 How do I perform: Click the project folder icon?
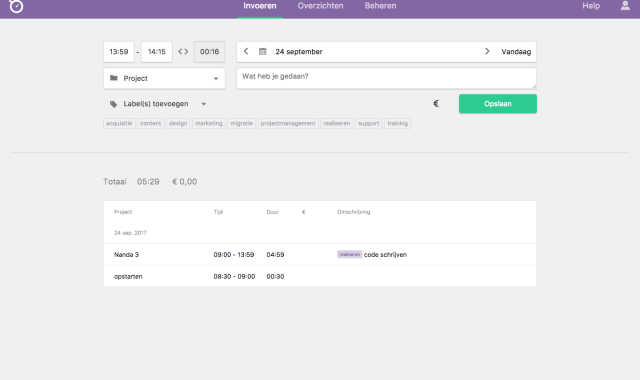tap(114, 78)
